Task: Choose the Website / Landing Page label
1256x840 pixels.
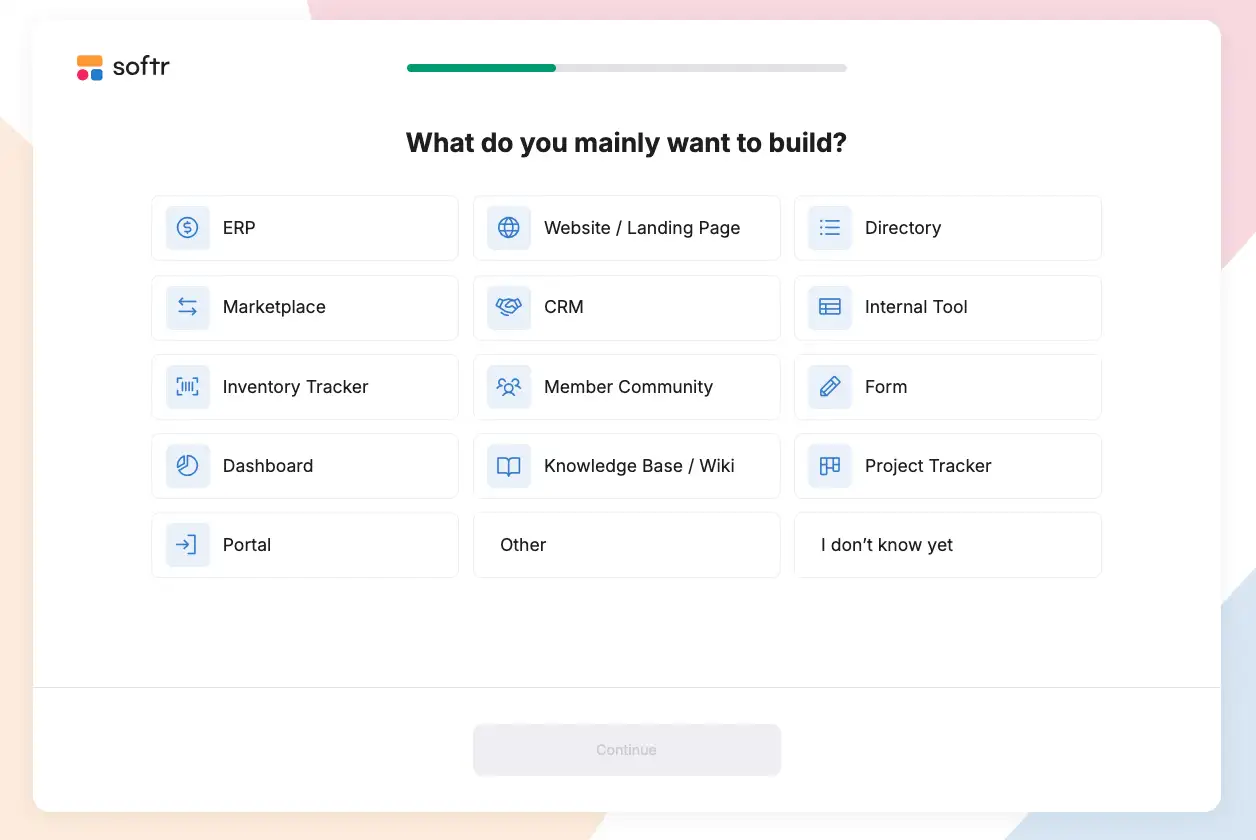Action: [642, 228]
